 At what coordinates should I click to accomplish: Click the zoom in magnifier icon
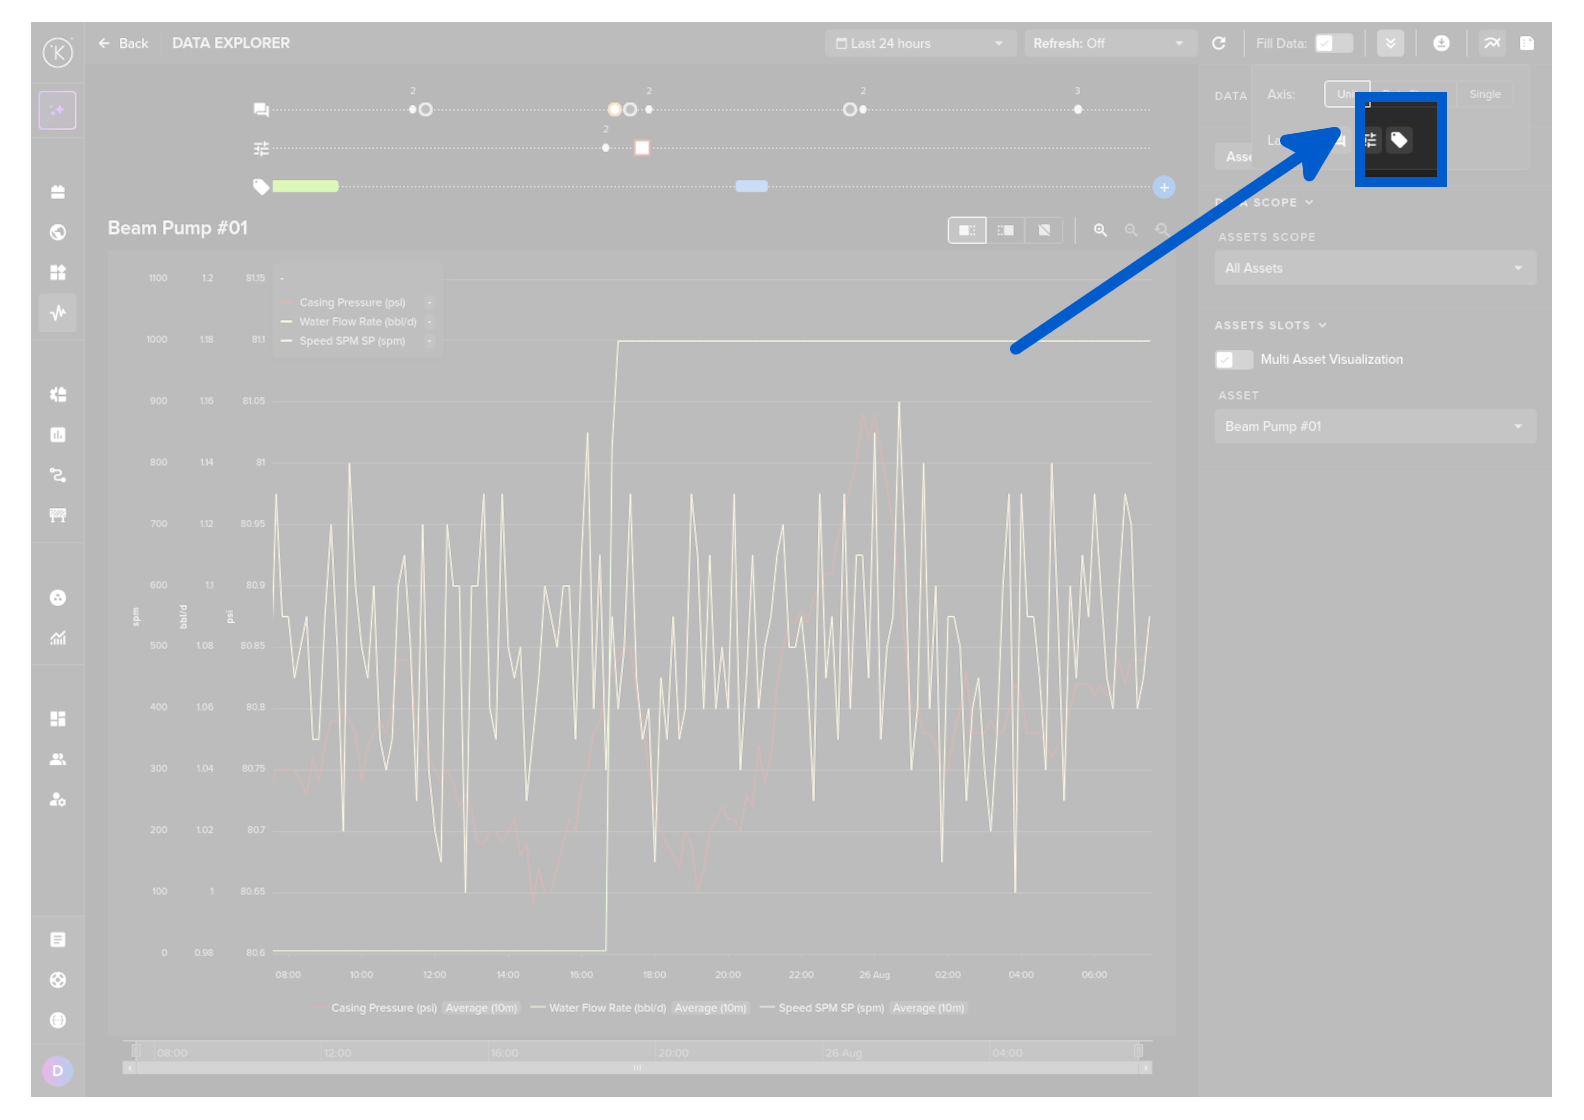point(1100,231)
